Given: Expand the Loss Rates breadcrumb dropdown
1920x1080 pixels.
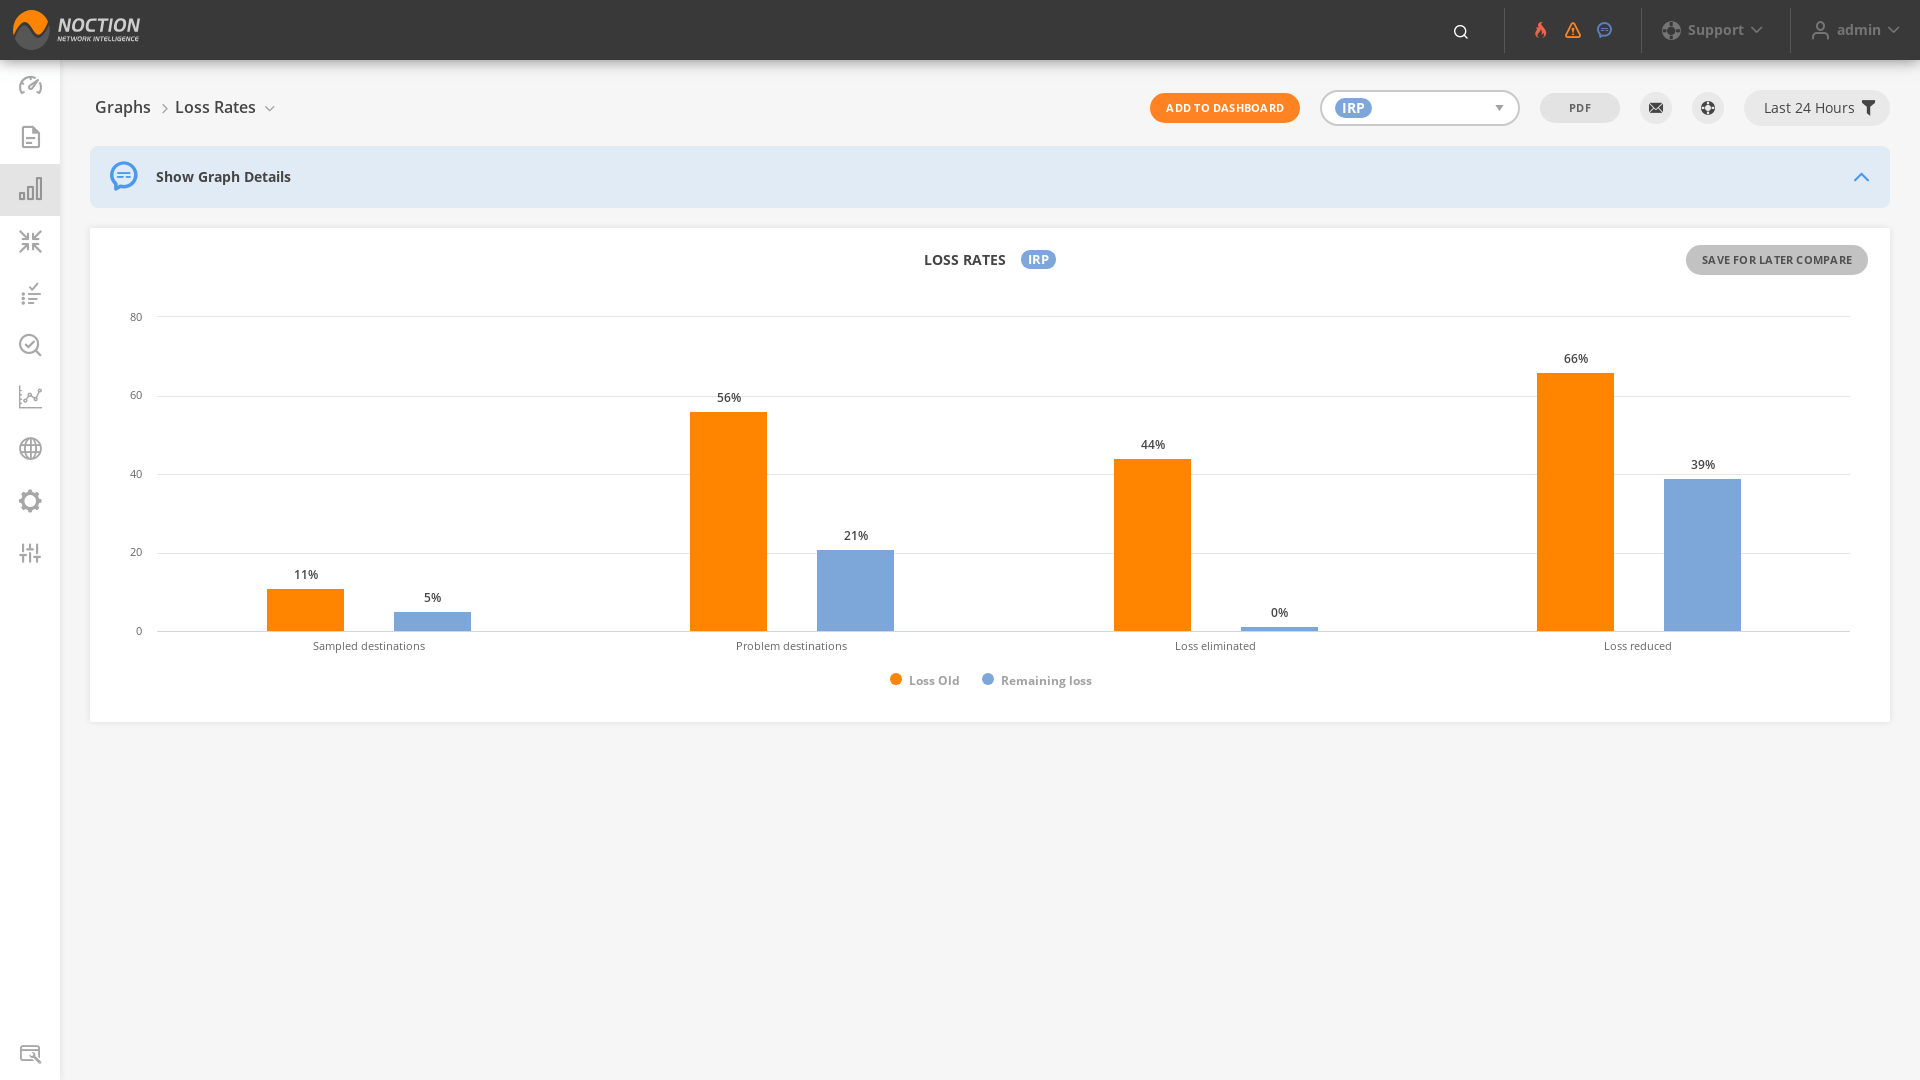Looking at the screenshot, I should click(269, 108).
